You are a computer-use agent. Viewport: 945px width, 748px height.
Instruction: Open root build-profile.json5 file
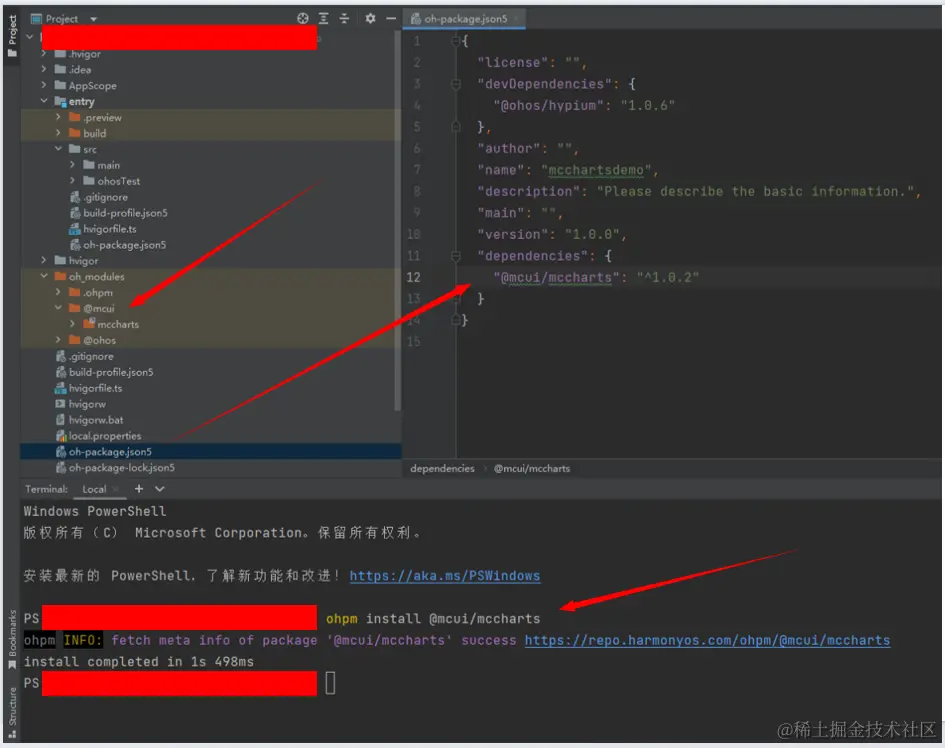coord(111,372)
